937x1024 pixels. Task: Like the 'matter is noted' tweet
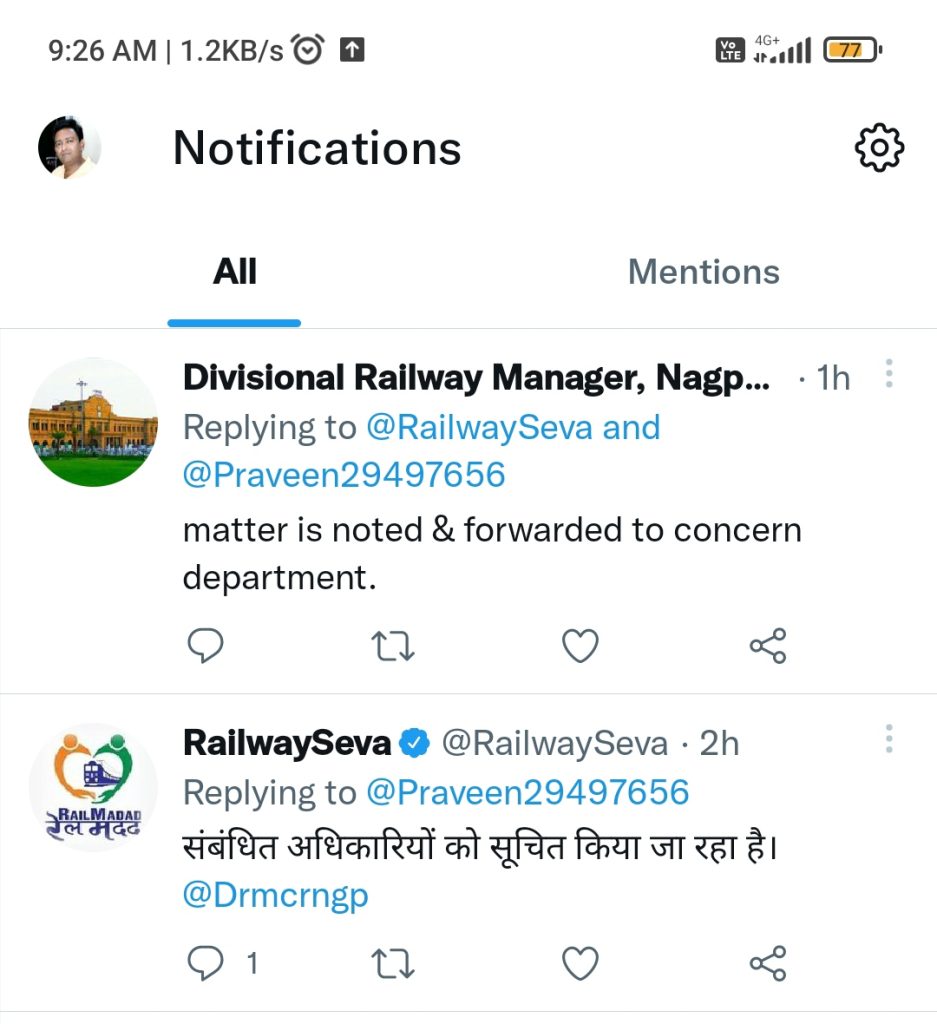click(x=580, y=646)
